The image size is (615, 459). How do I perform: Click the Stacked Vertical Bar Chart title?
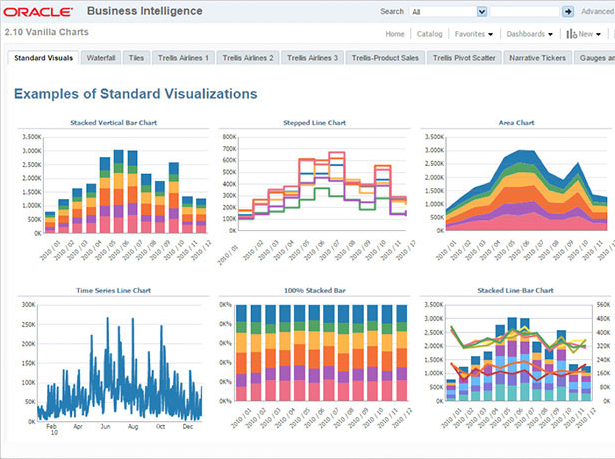pos(113,122)
